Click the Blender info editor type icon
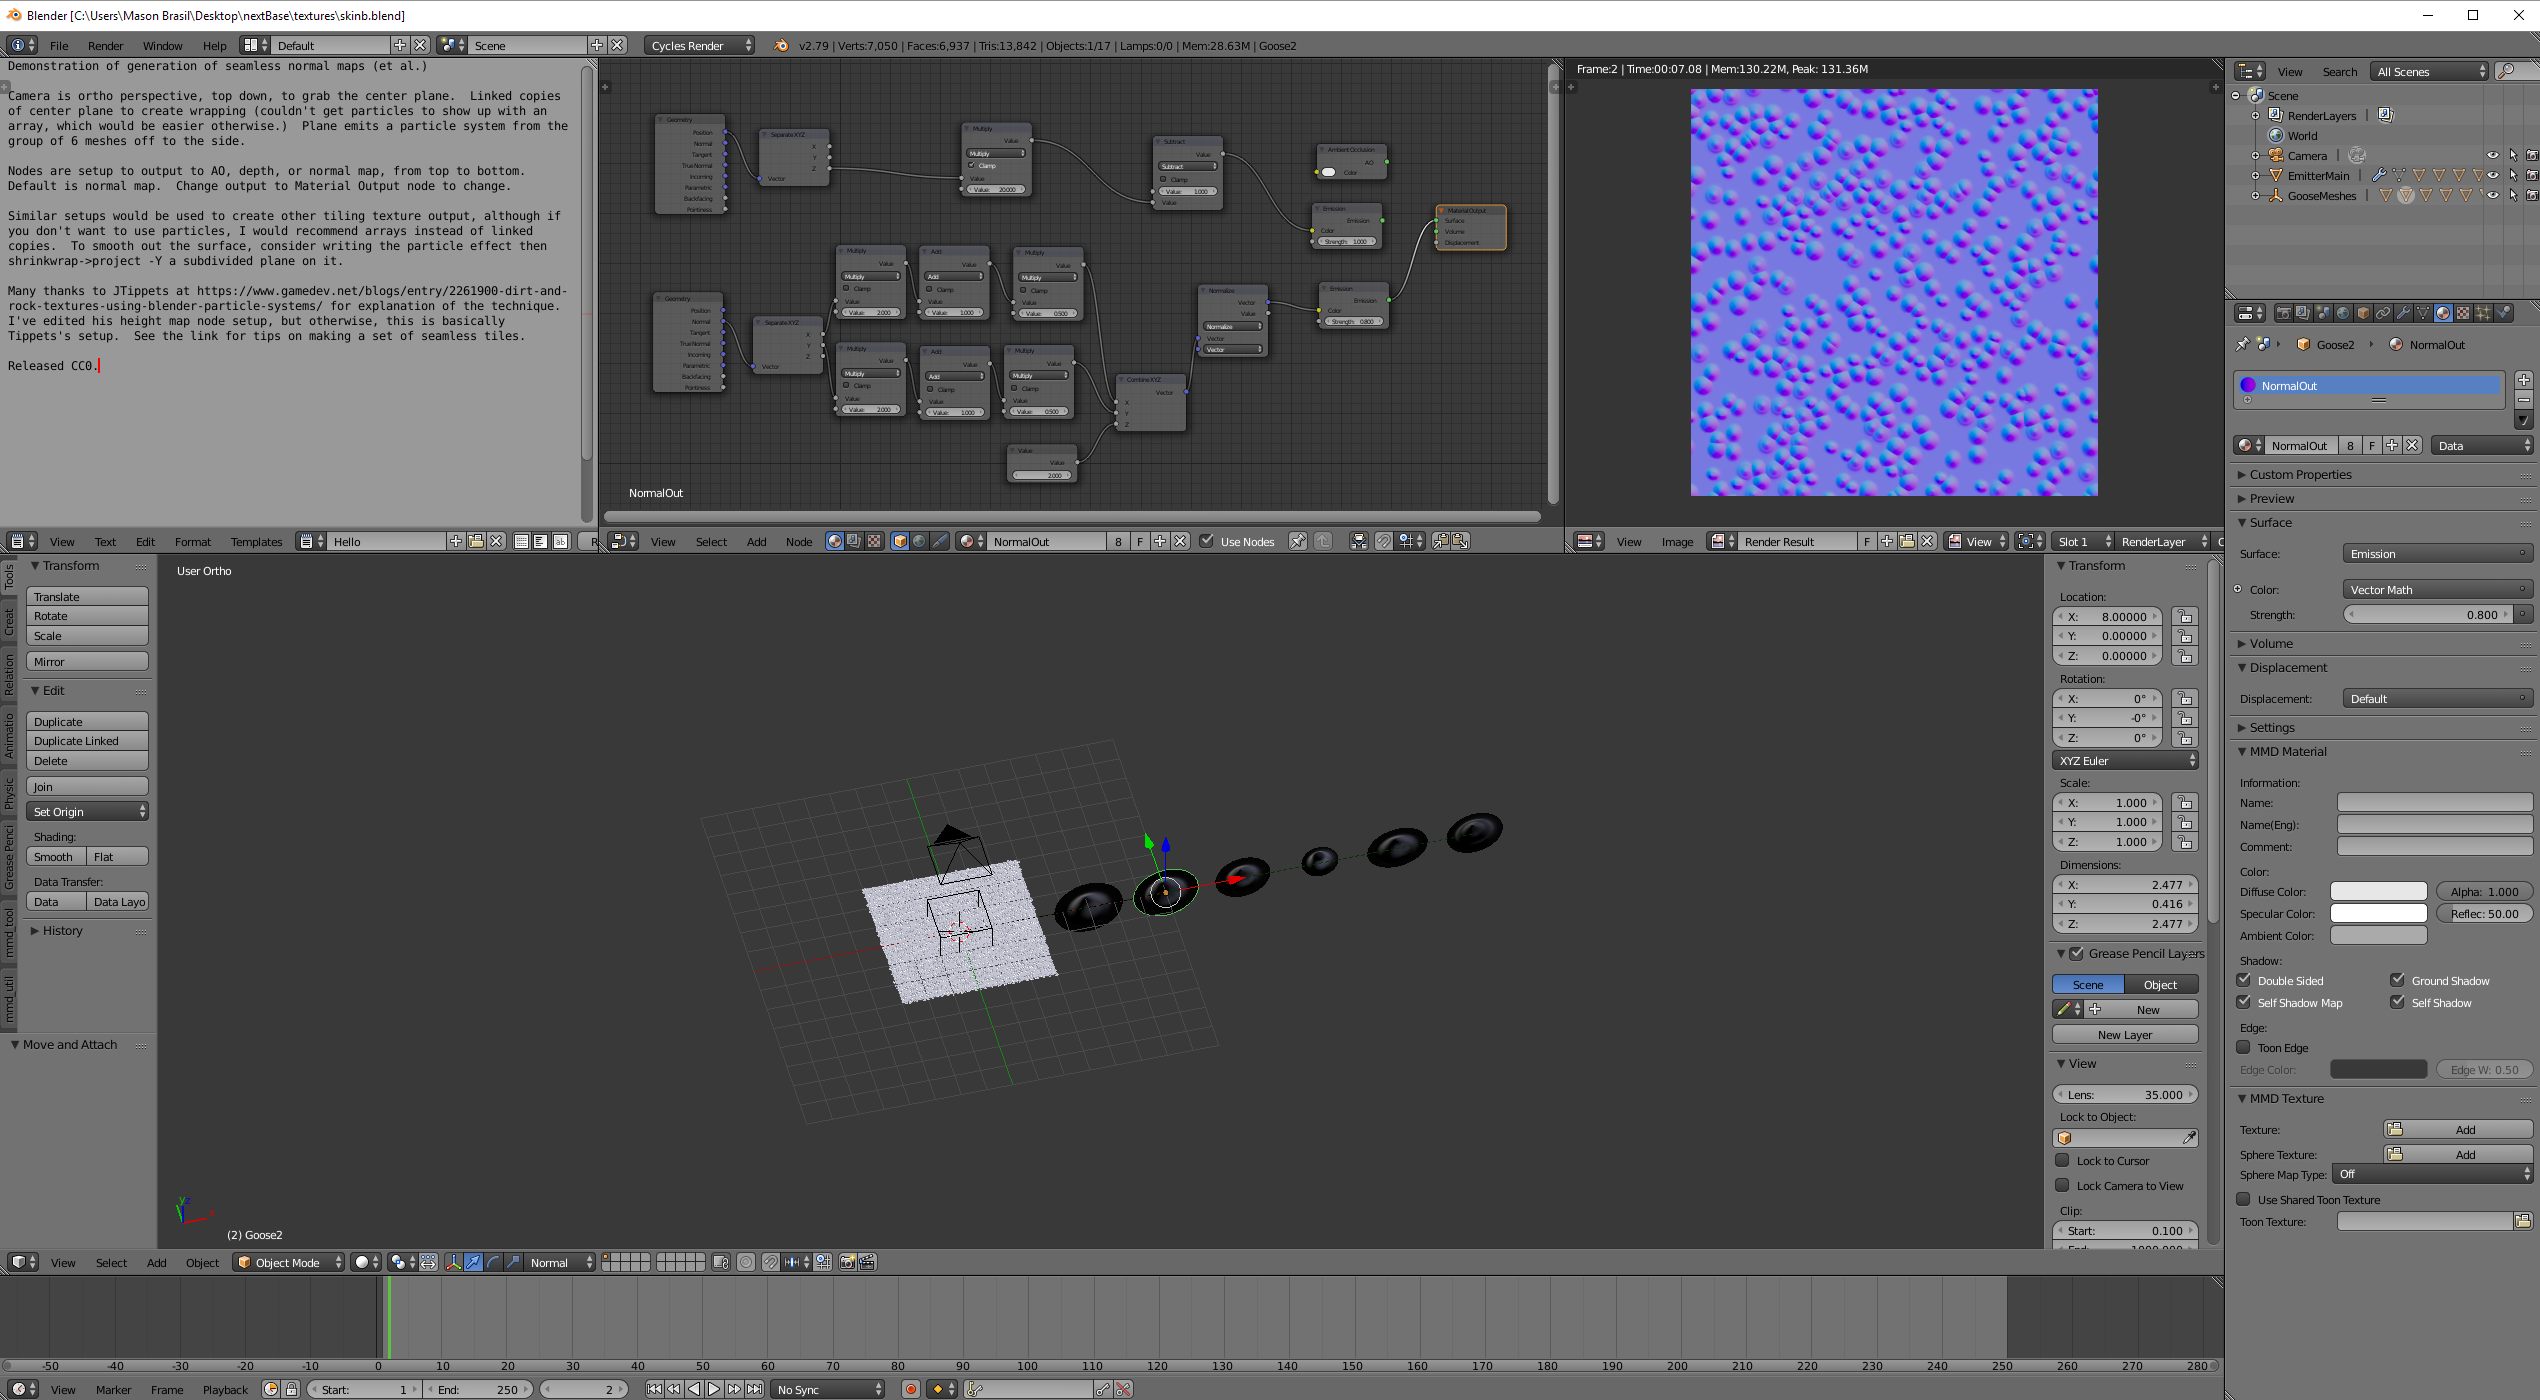 22,45
